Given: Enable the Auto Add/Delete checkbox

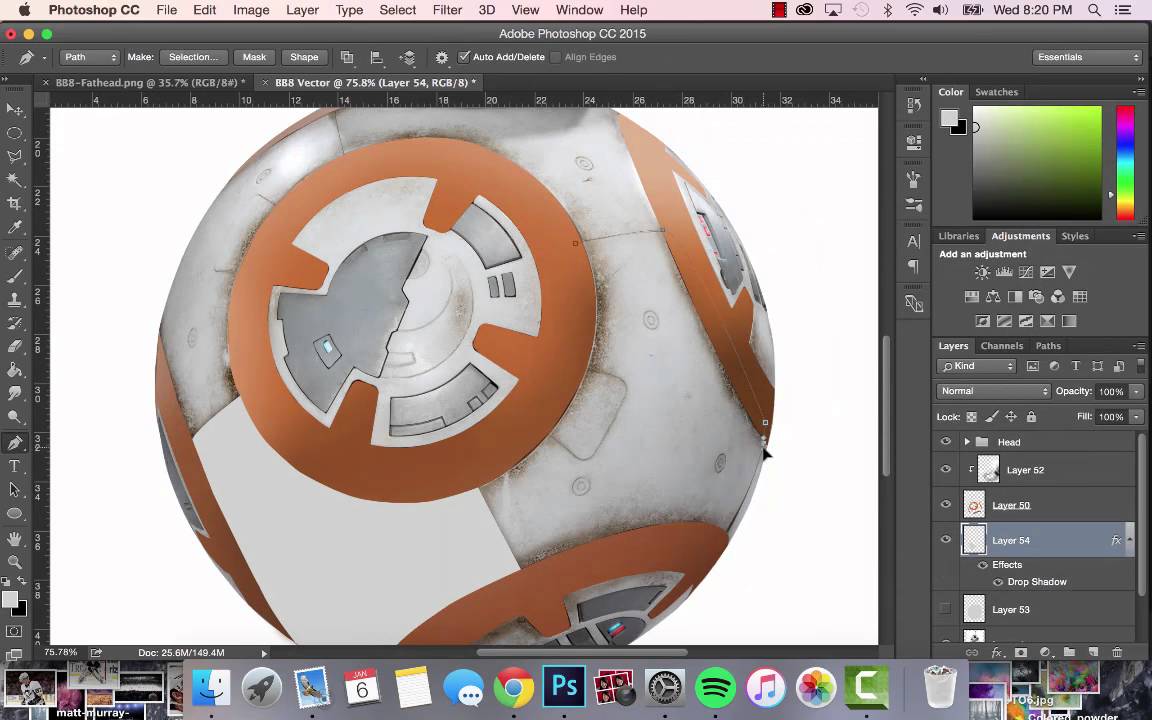Looking at the screenshot, I should 466,57.
